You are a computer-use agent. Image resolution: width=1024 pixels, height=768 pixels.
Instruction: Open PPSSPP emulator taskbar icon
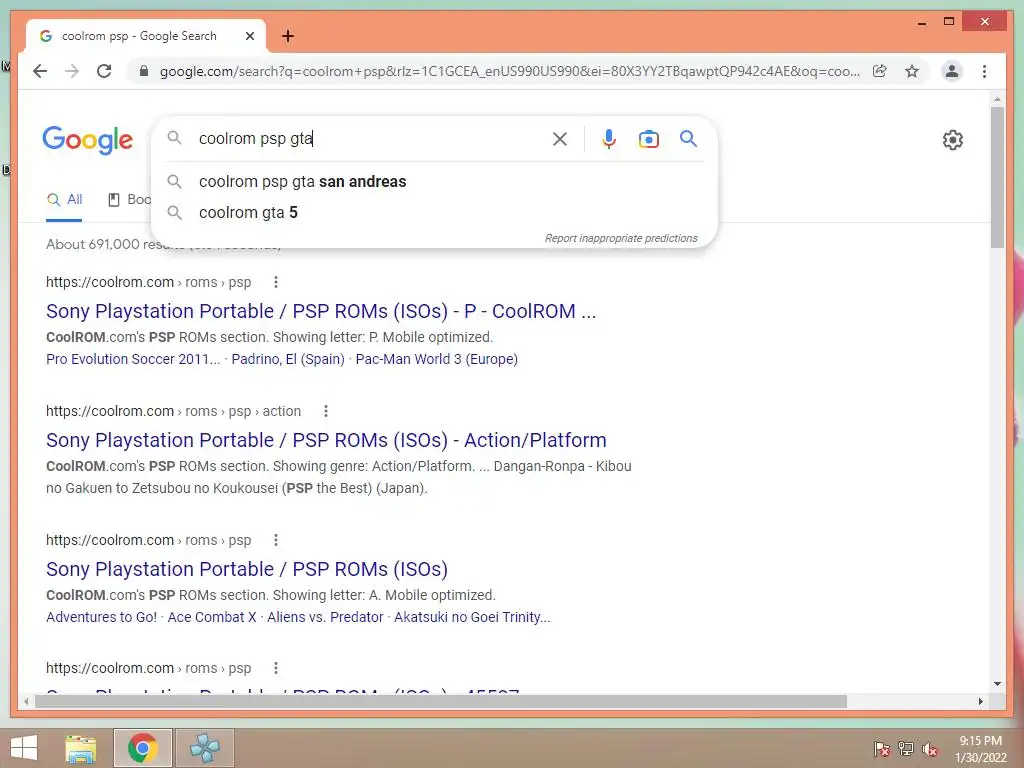click(204, 748)
